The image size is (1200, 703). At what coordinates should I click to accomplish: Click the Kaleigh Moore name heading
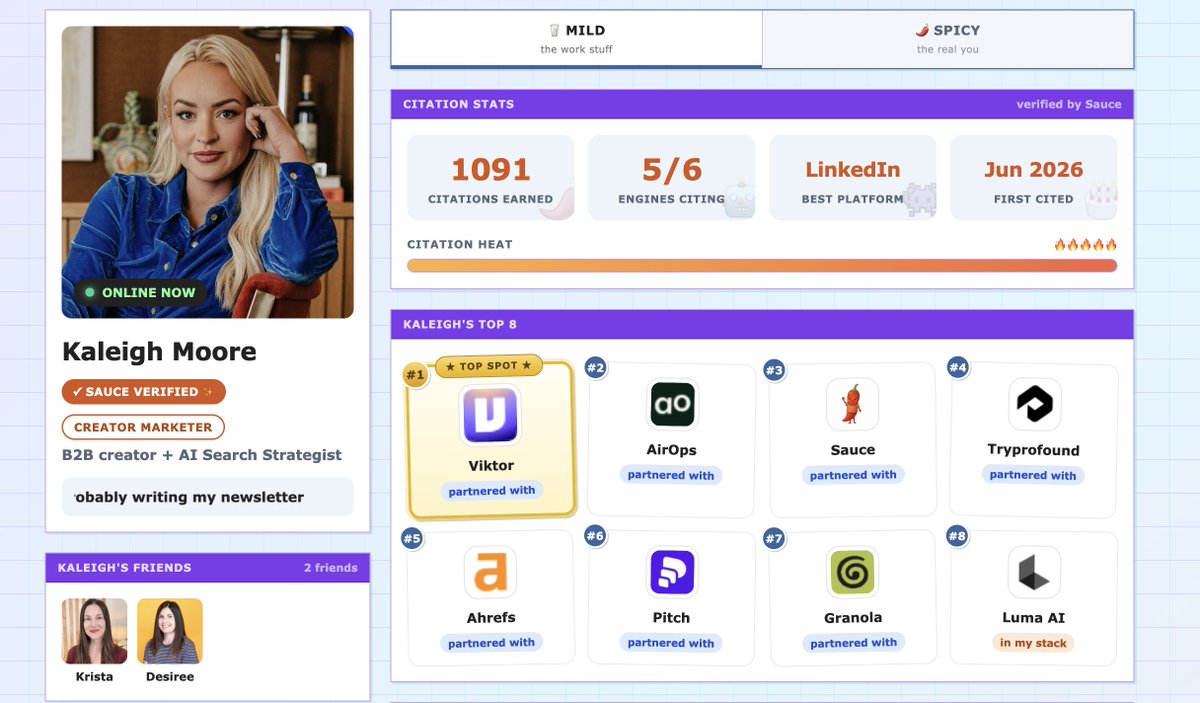[159, 352]
